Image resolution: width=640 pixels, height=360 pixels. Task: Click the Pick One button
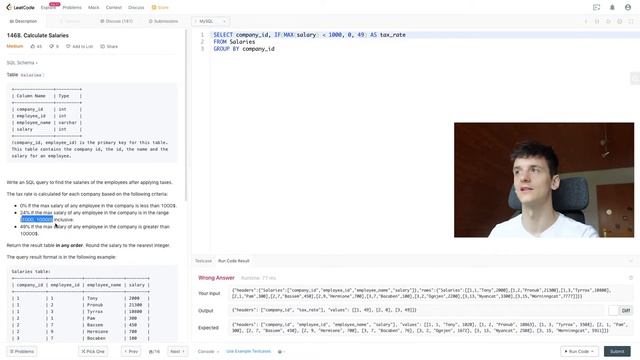click(93, 351)
